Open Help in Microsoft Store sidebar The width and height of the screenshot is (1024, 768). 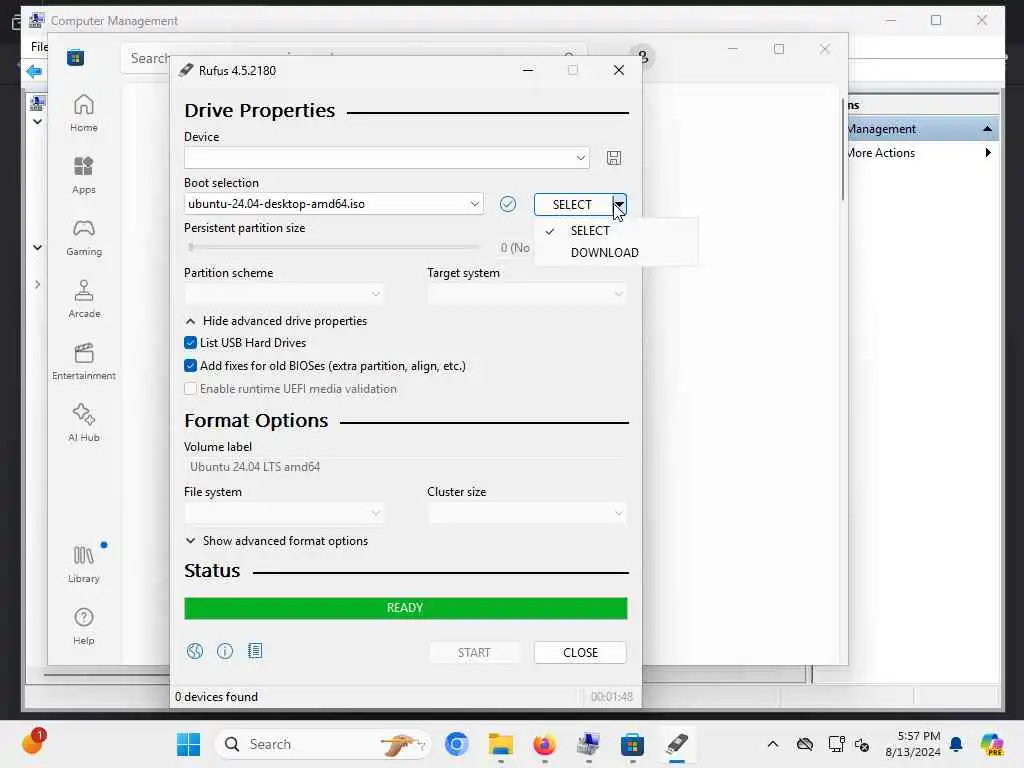pyautogui.click(x=84, y=626)
